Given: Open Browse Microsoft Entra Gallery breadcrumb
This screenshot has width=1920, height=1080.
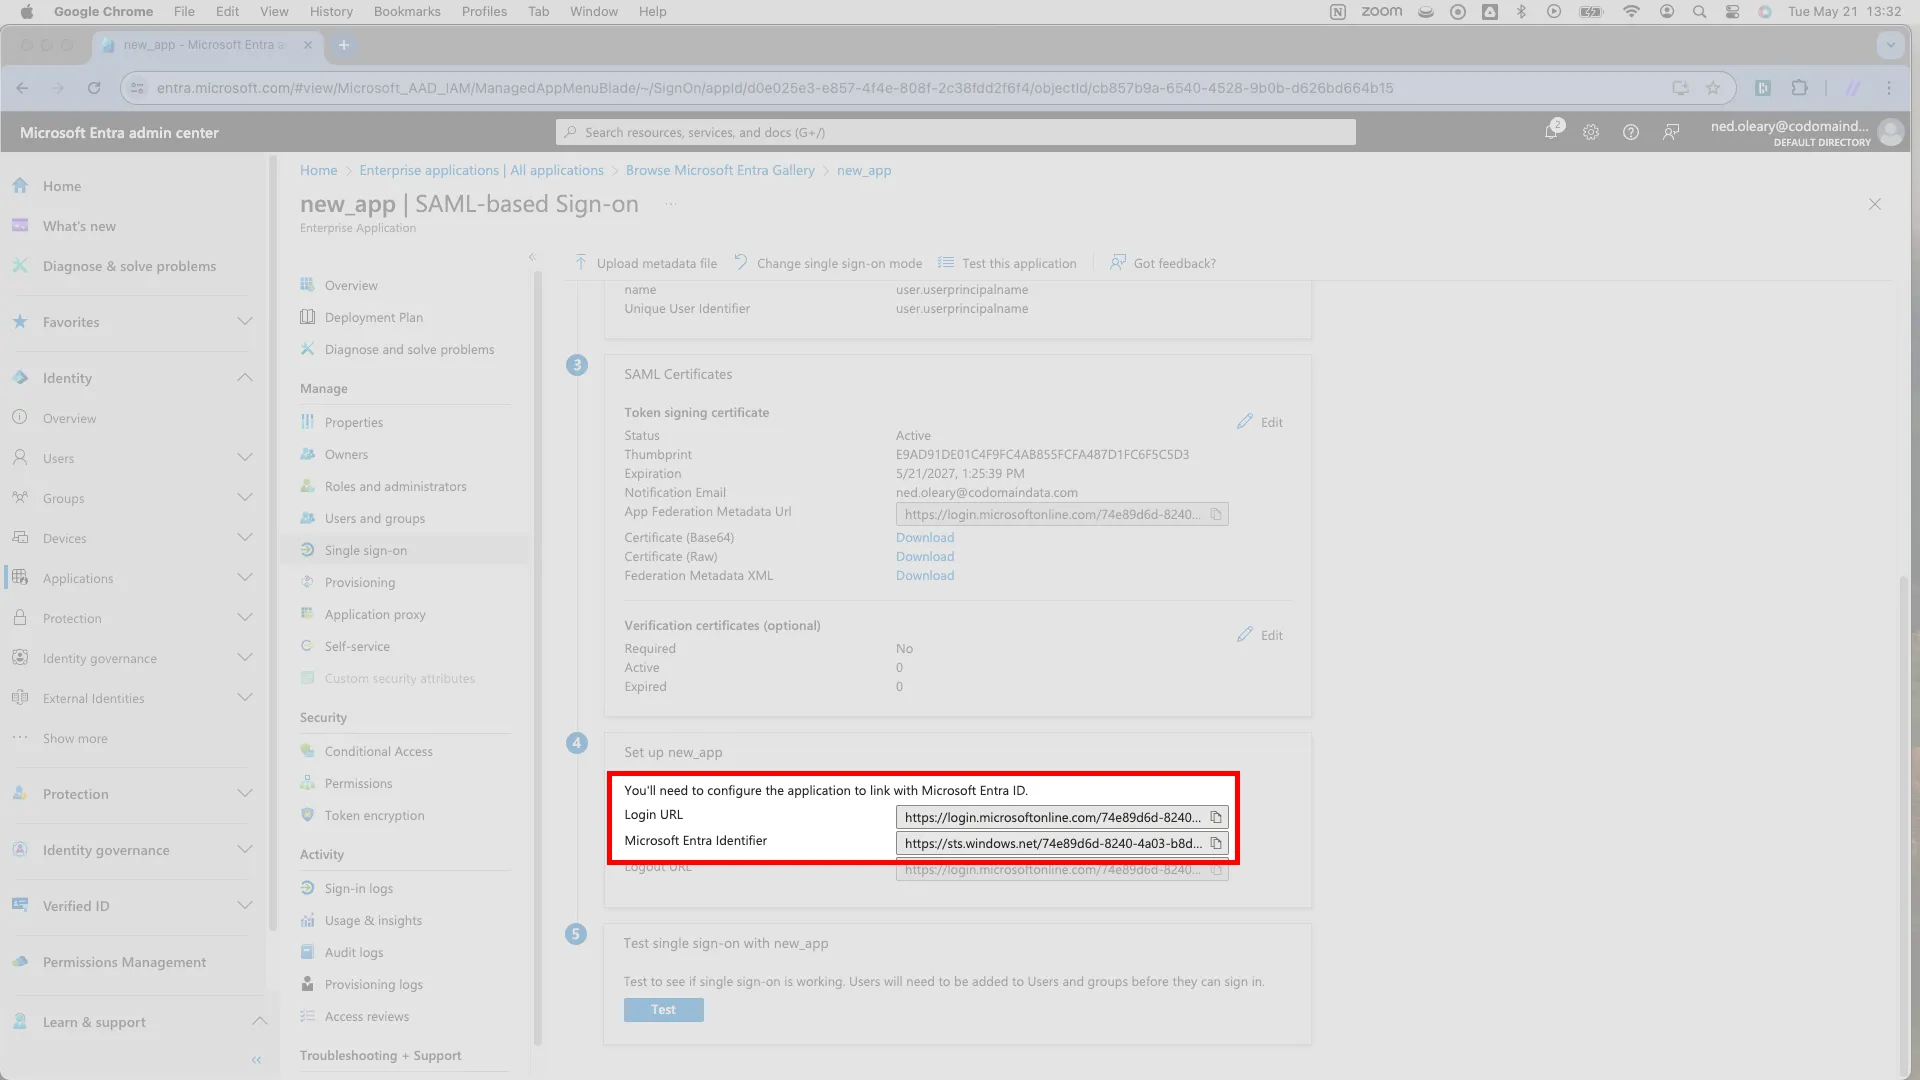Looking at the screenshot, I should pos(720,170).
